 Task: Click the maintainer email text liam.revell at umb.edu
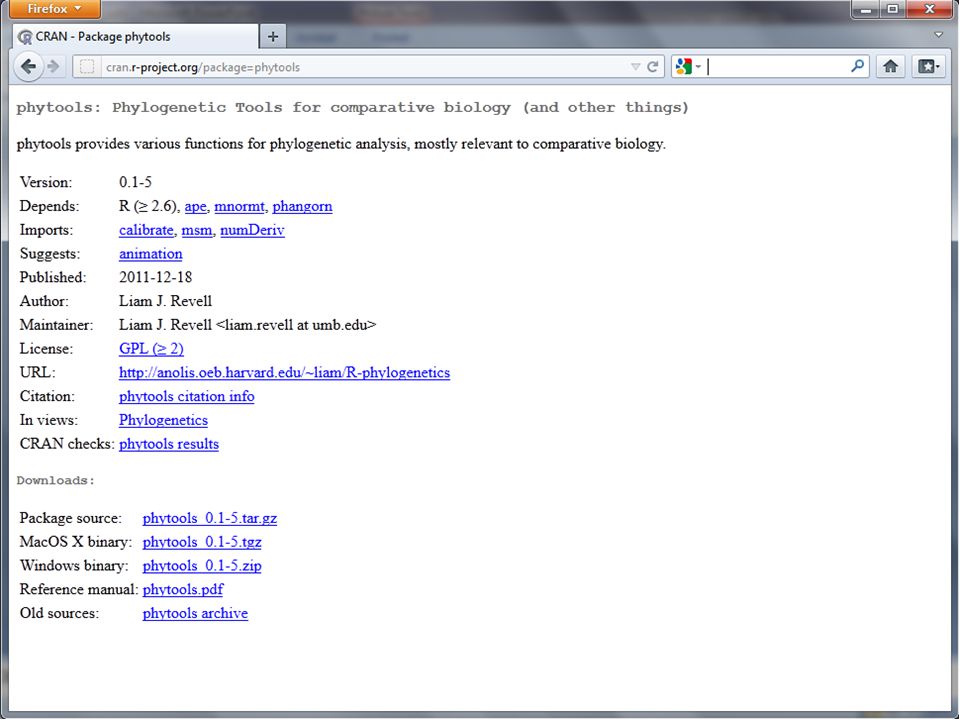[296, 325]
